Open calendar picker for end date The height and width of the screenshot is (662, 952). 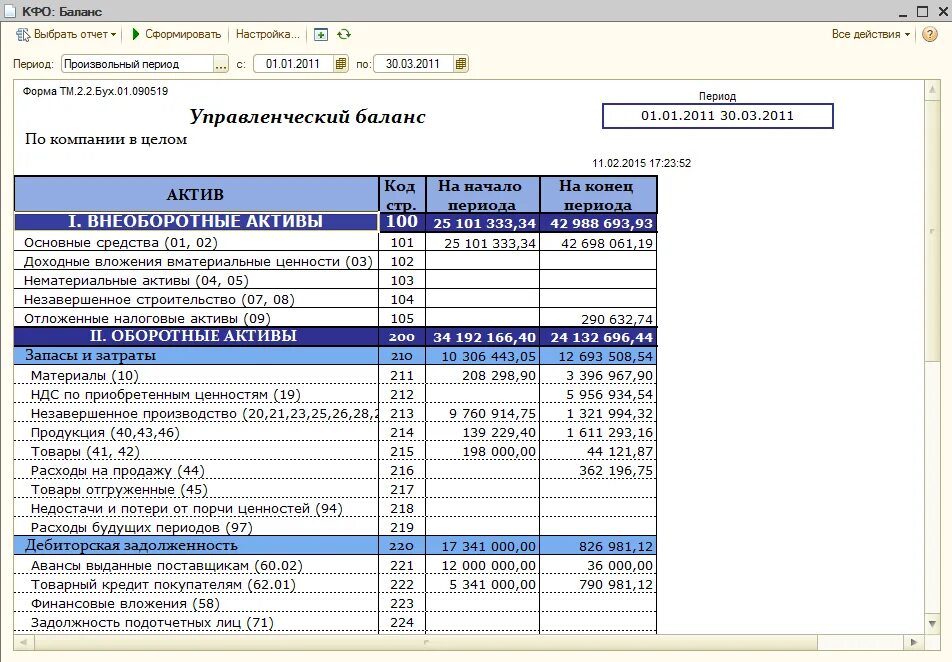pyautogui.click(x=461, y=64)
